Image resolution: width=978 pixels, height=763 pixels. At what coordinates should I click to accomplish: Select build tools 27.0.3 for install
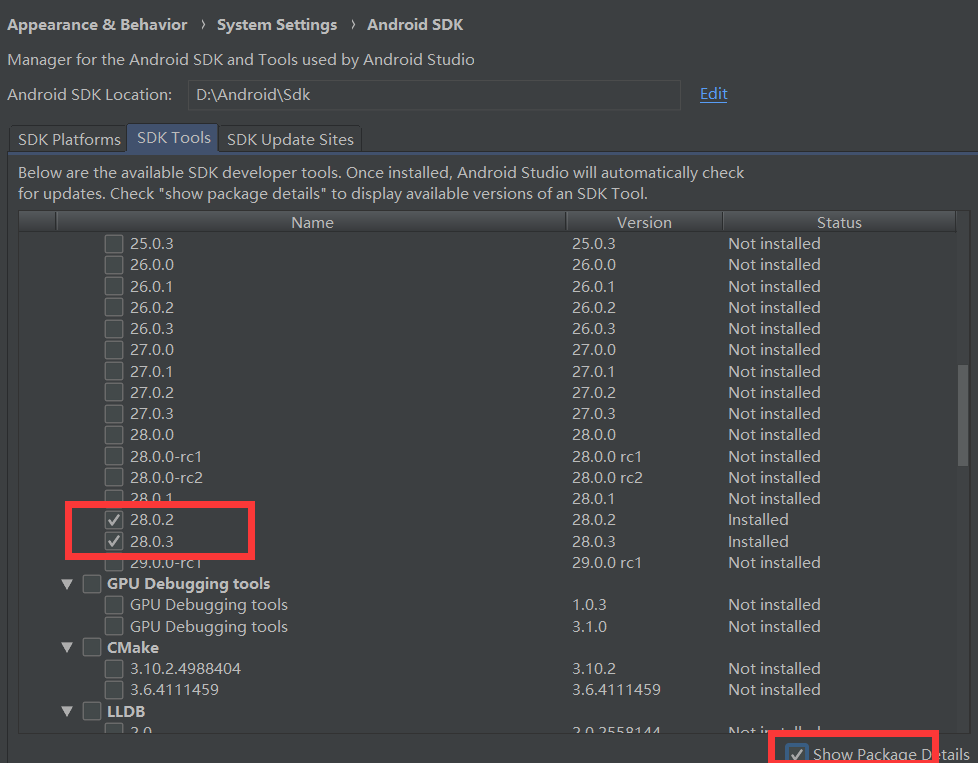113,413
